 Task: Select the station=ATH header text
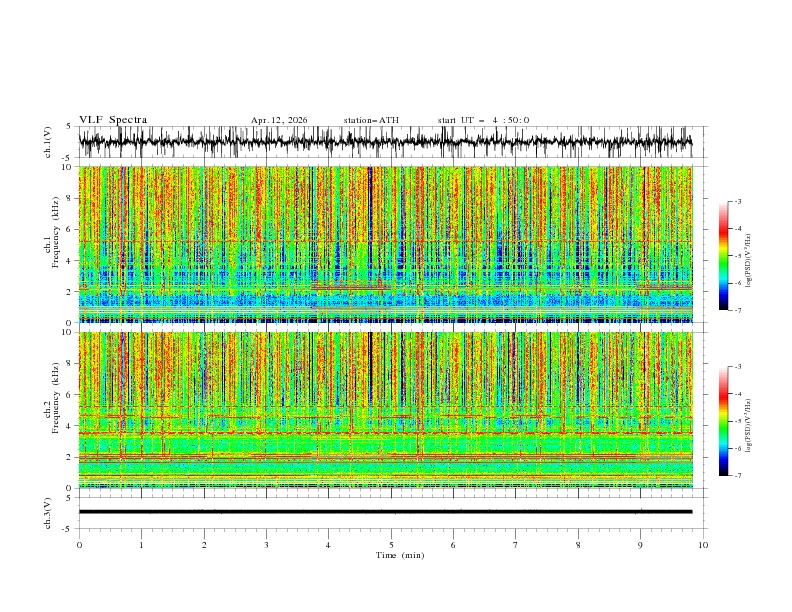click(371, 120)
